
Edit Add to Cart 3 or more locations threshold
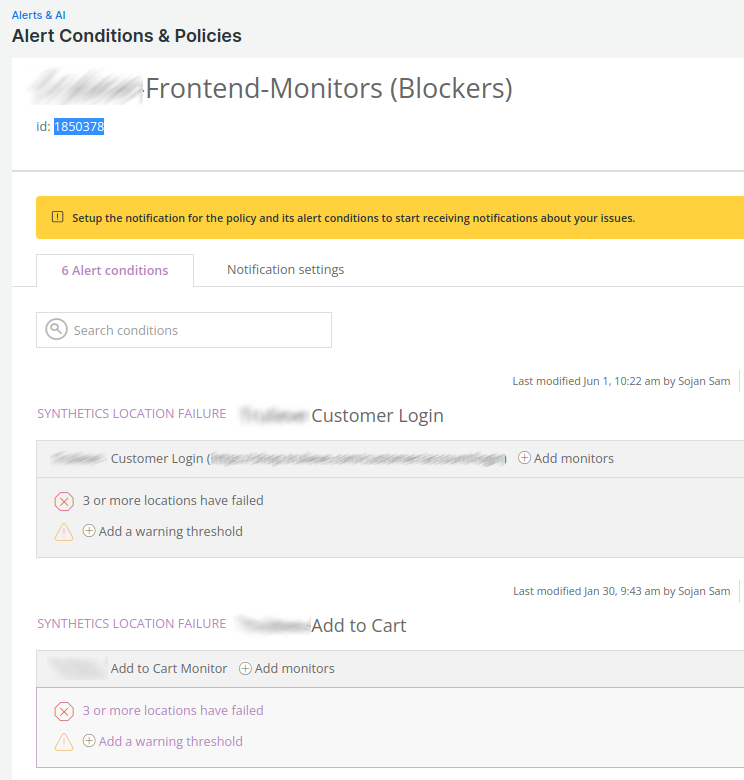(173, 710)
